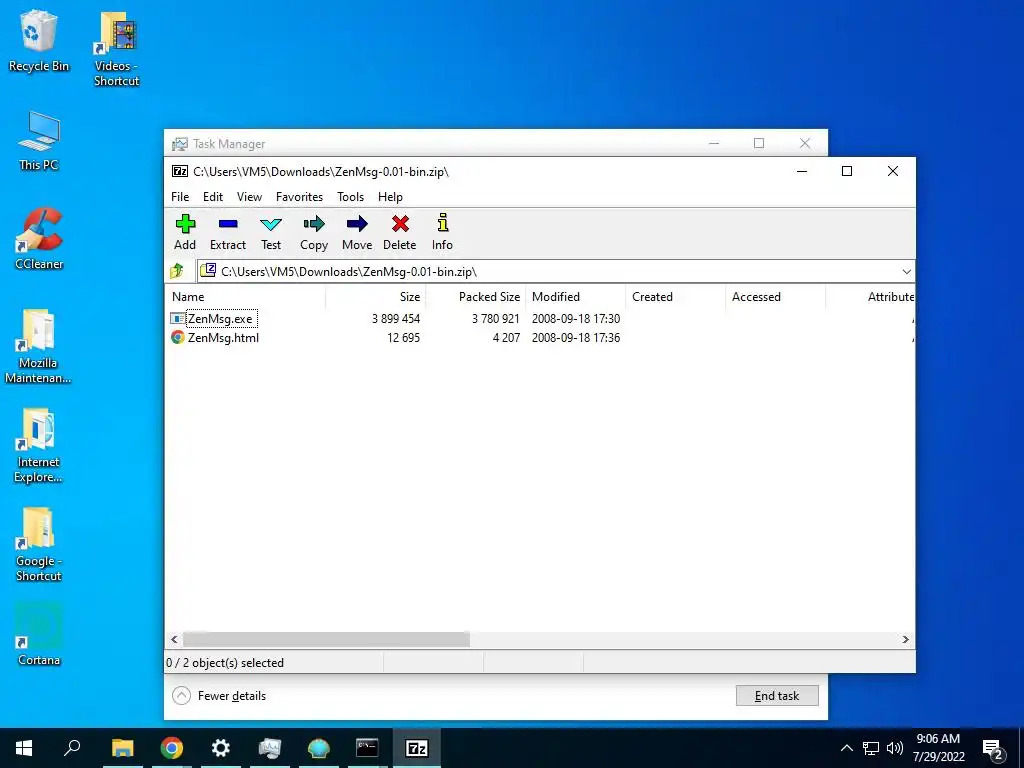The width and height of the screenshot is (1024, 768).
Task: Switch to Task Manager taskbar icon
Action: (270, 748)
